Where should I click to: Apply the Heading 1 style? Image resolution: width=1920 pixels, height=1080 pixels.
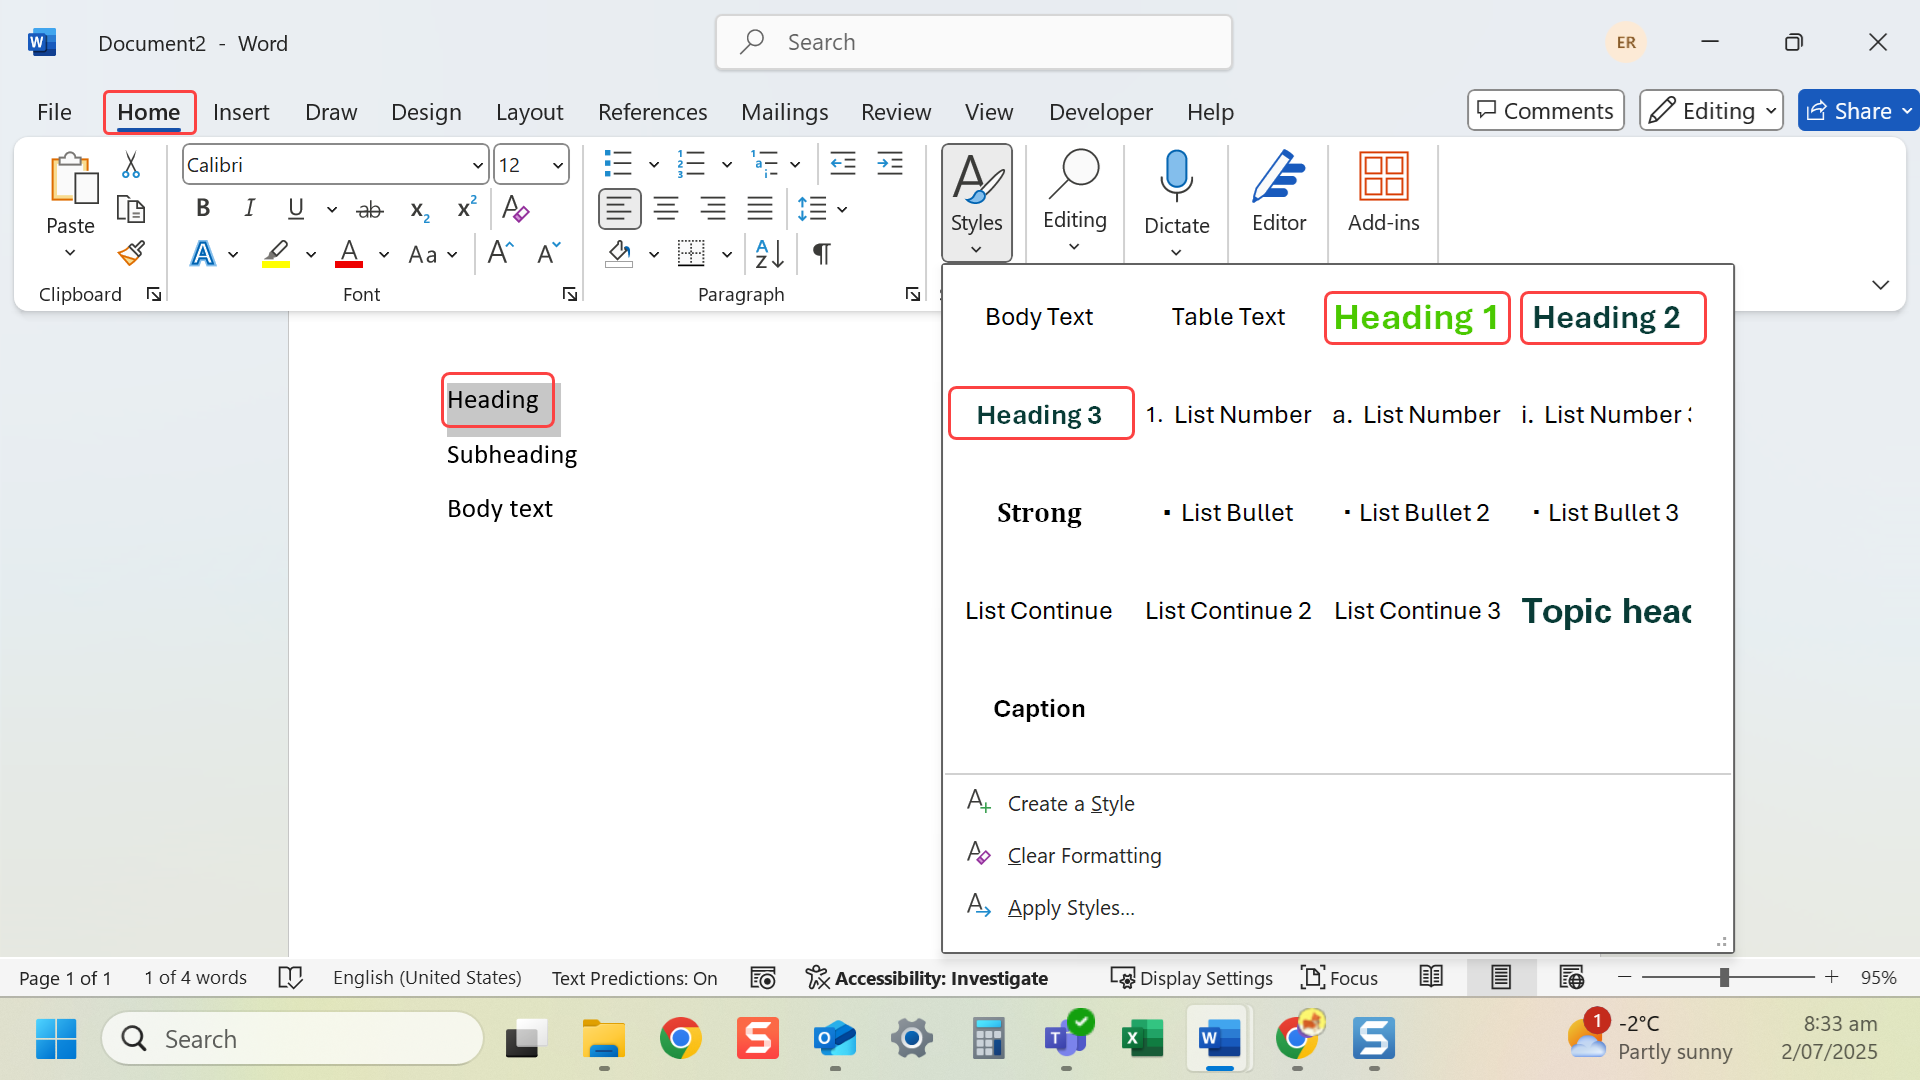[1416, 318]
